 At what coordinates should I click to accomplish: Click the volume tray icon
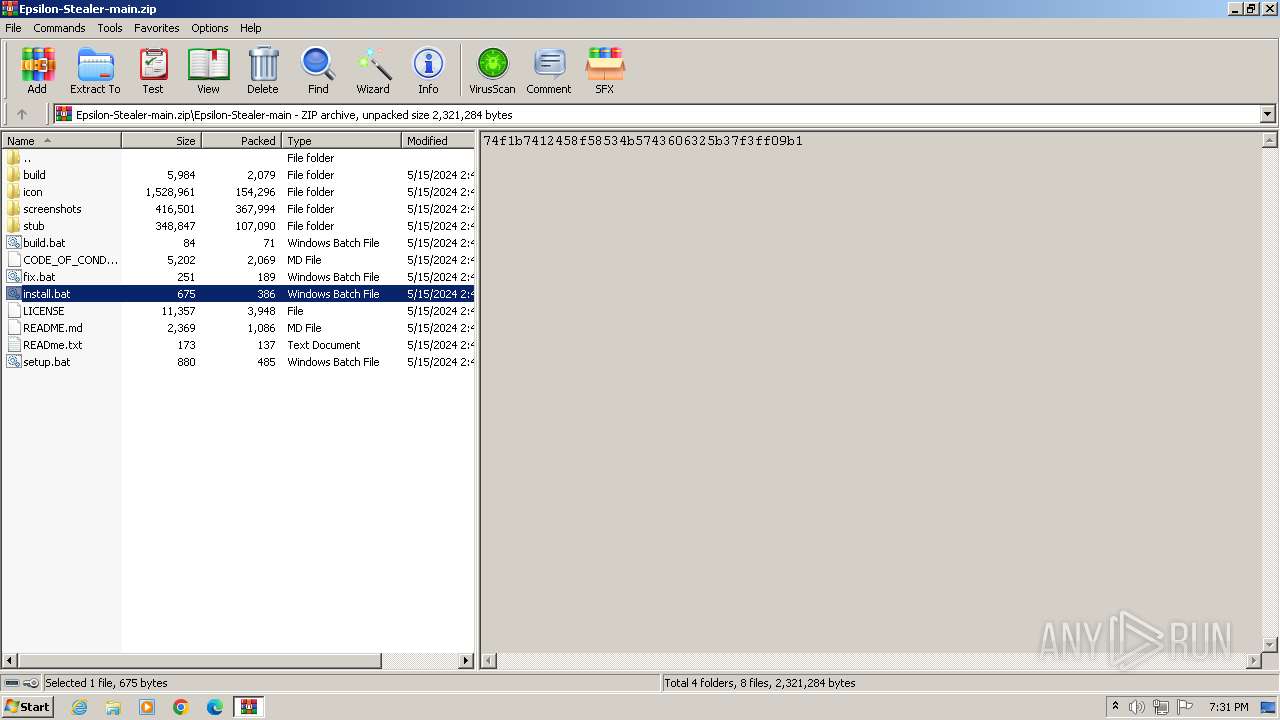click(1137, 707)
